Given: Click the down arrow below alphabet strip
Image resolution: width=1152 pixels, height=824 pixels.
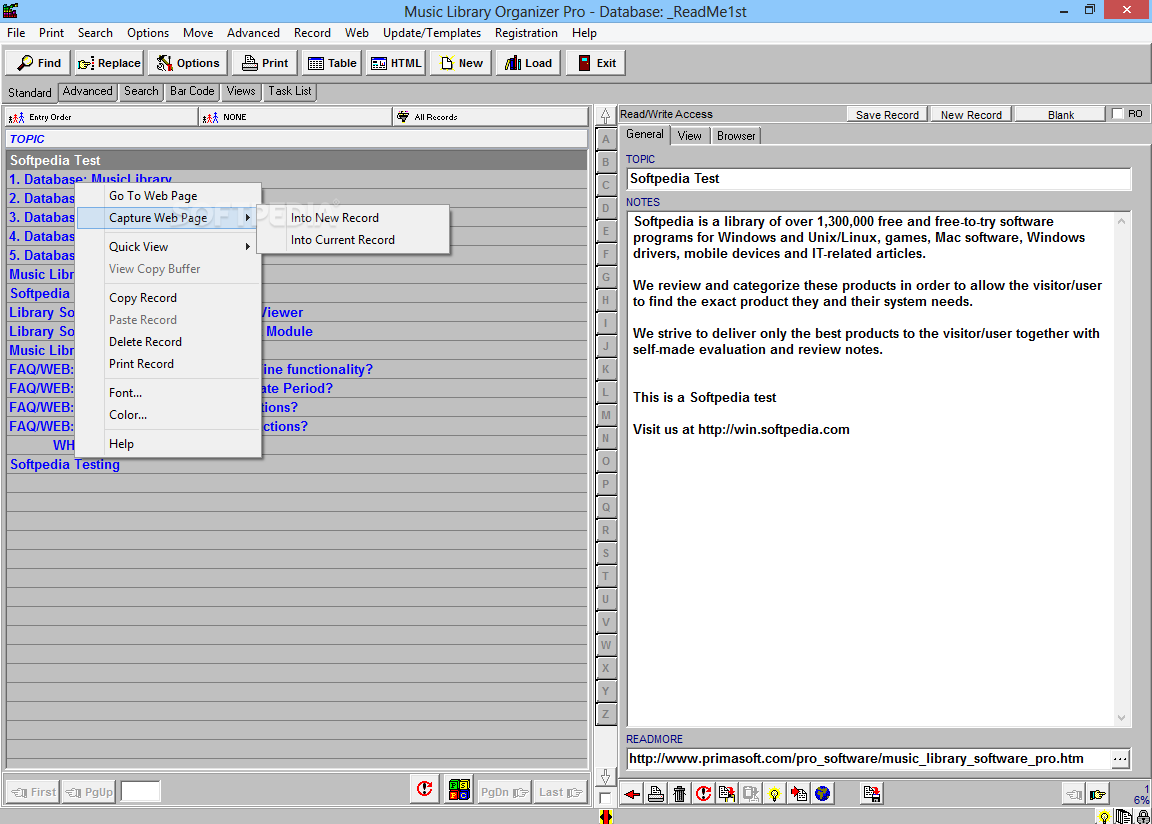Looking at the screenshot, I should (x=605, y=777).
